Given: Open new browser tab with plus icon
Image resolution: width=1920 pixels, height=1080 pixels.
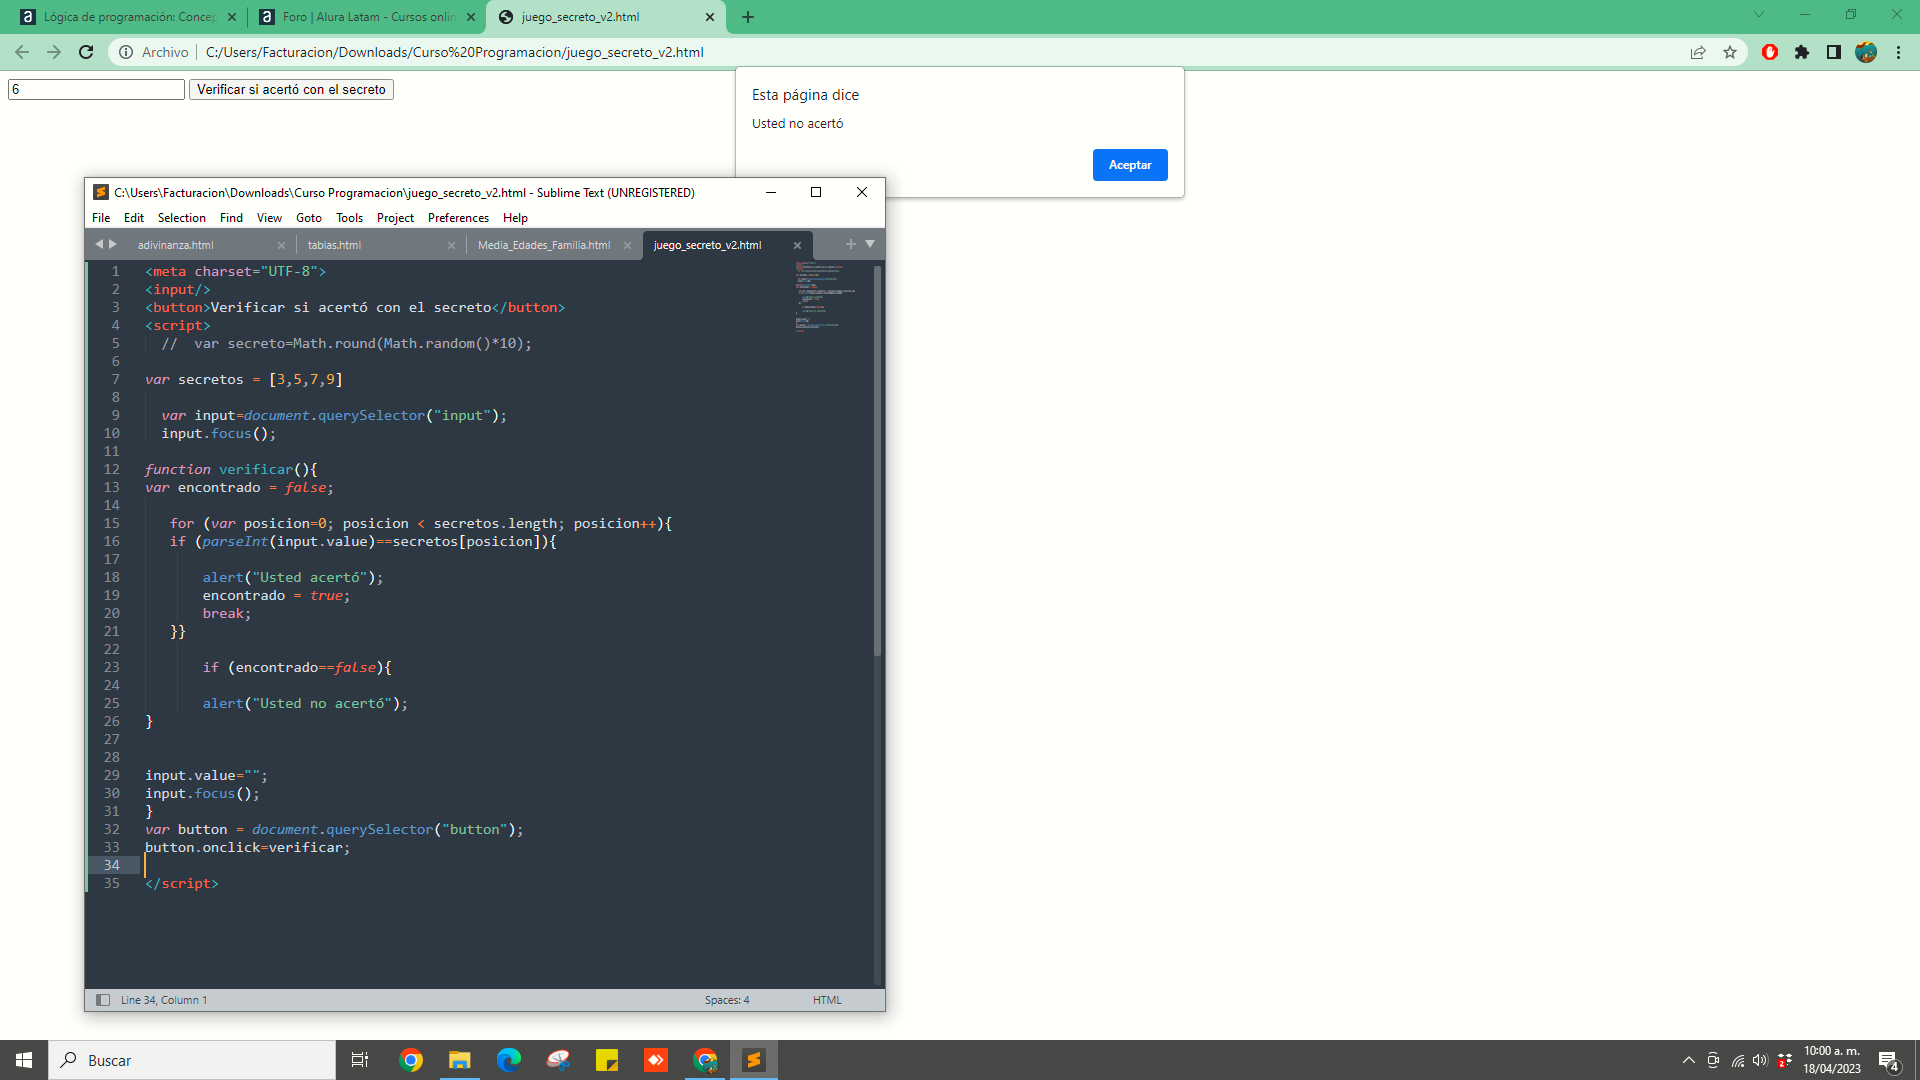Looking at the screenshot, I should [748, 17].
